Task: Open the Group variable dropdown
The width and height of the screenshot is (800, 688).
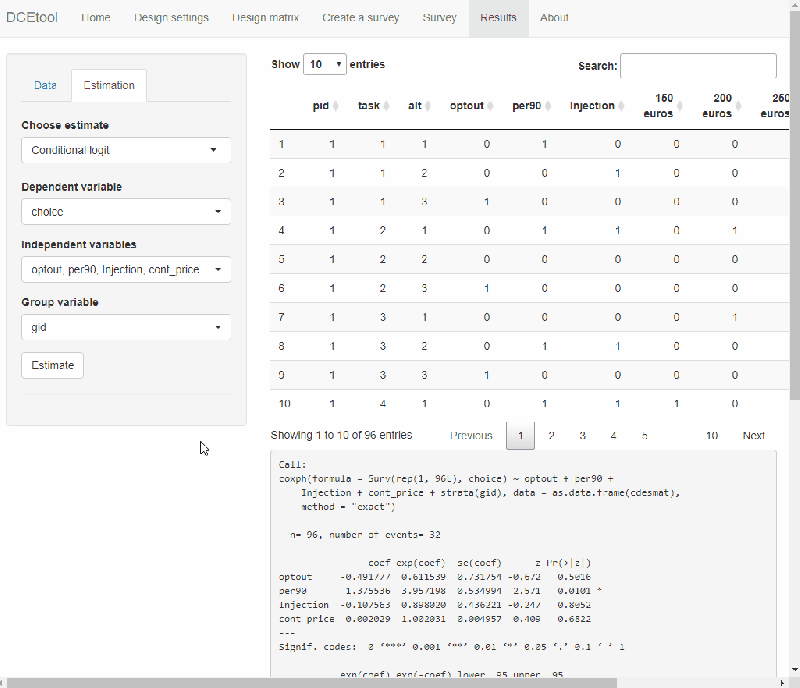Action: pos(126,327)
